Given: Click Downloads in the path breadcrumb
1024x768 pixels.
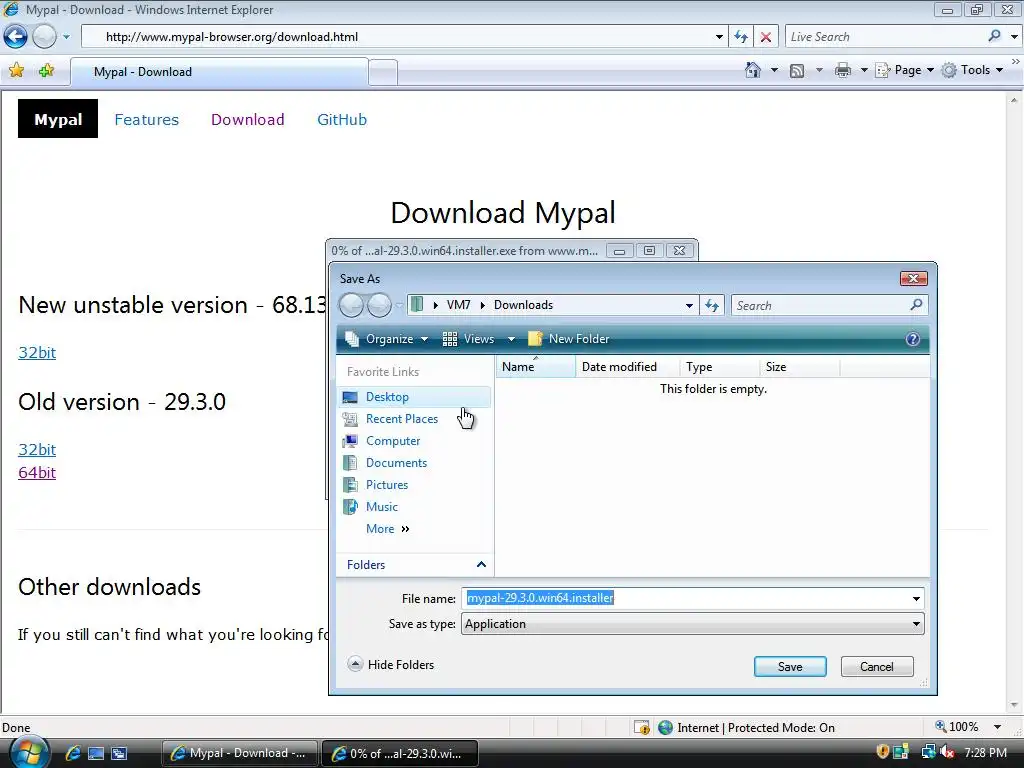Looking at the screenshot, I should tap(523, 305).
